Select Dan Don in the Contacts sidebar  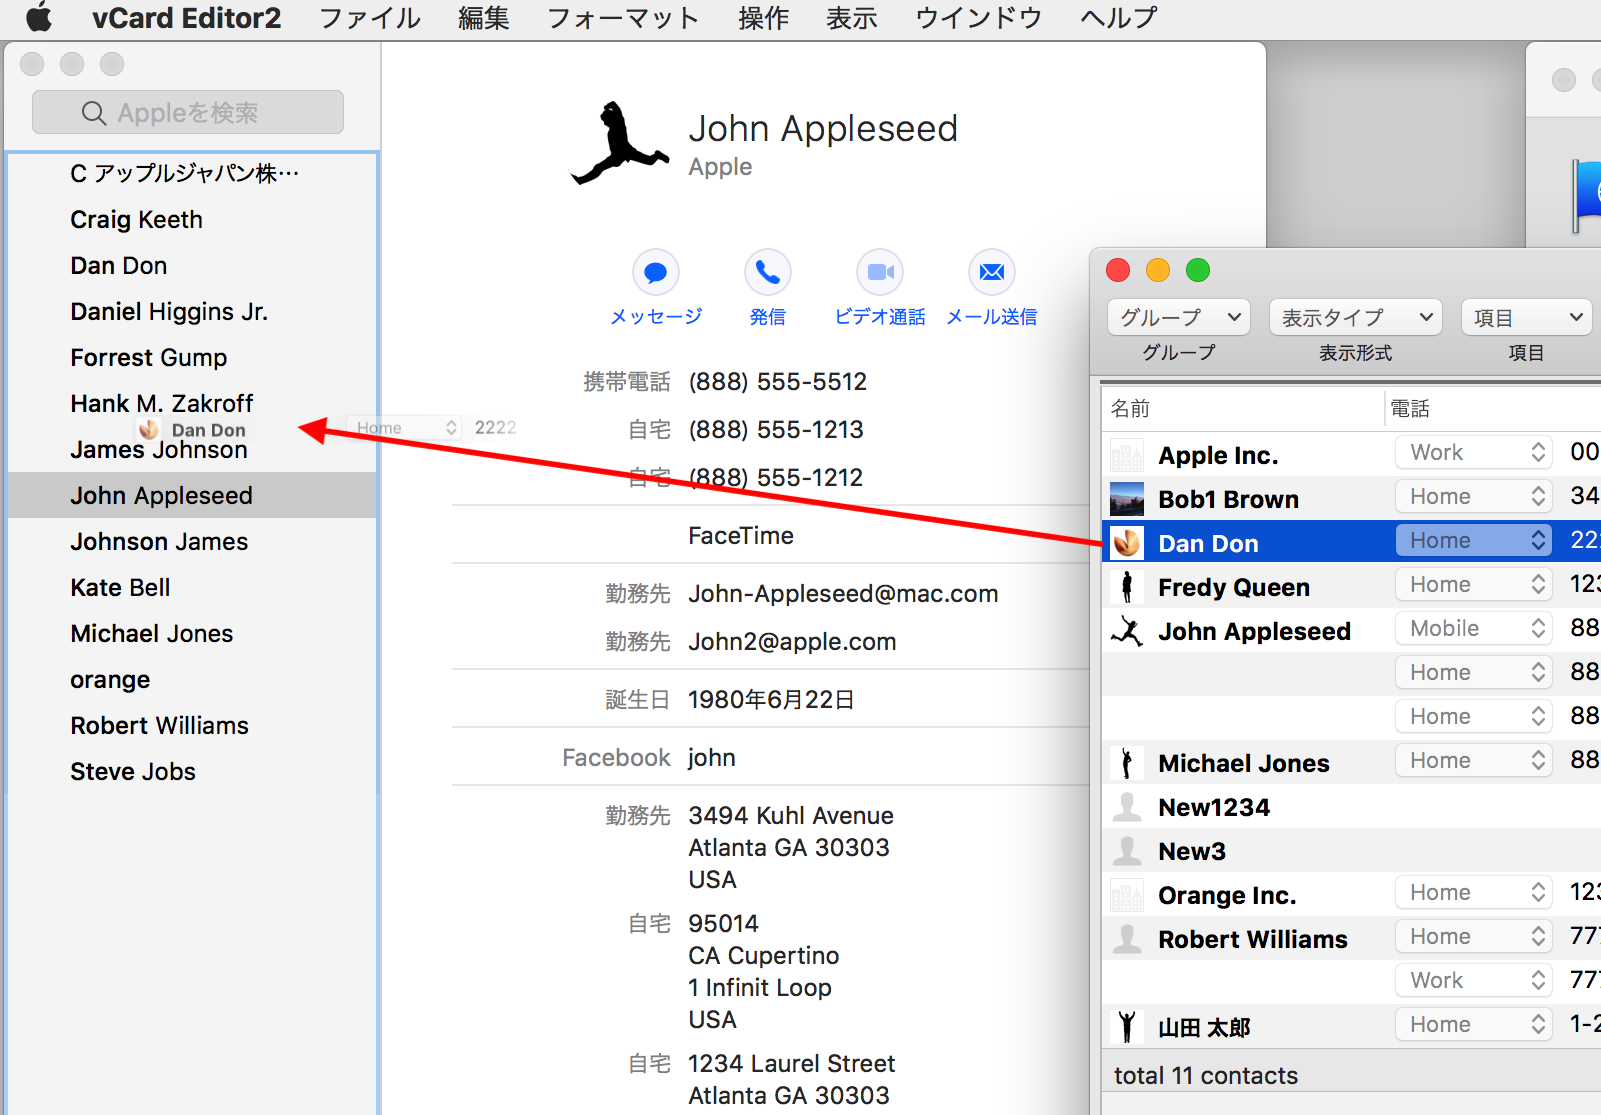pyautogui.click(x=192, y=266)
